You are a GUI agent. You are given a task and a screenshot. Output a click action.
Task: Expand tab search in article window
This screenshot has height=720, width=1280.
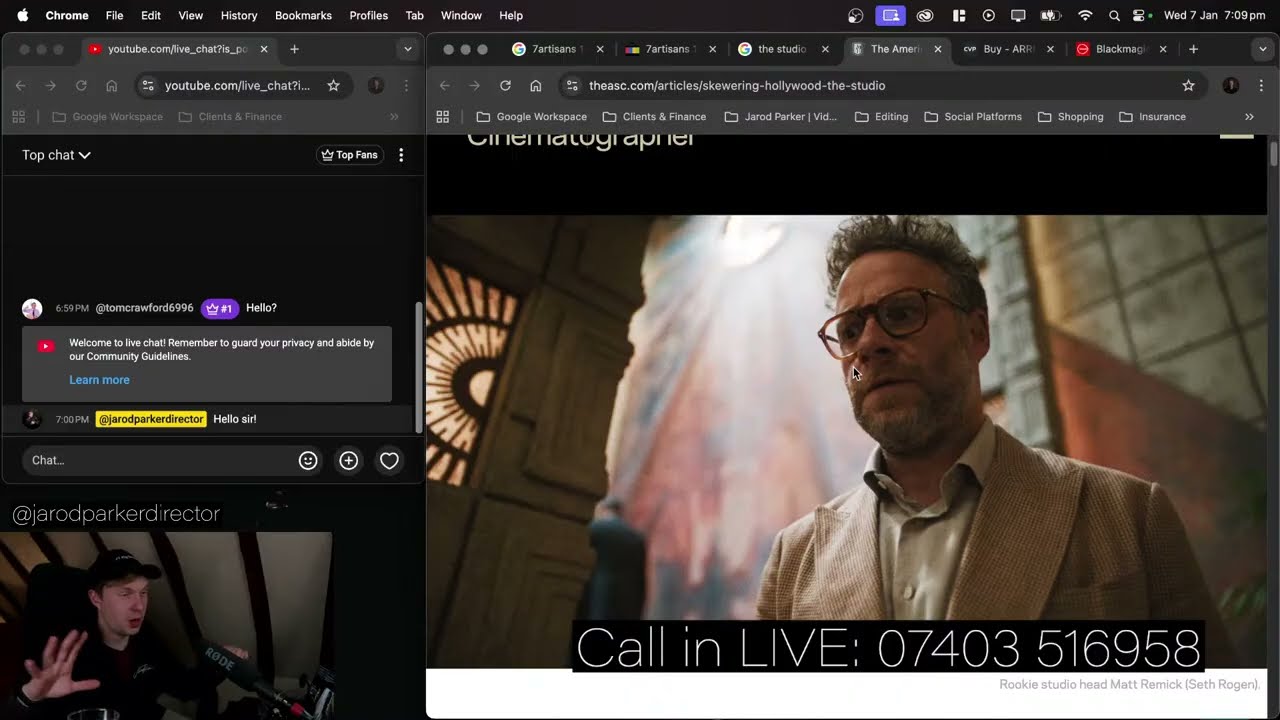1263,49
